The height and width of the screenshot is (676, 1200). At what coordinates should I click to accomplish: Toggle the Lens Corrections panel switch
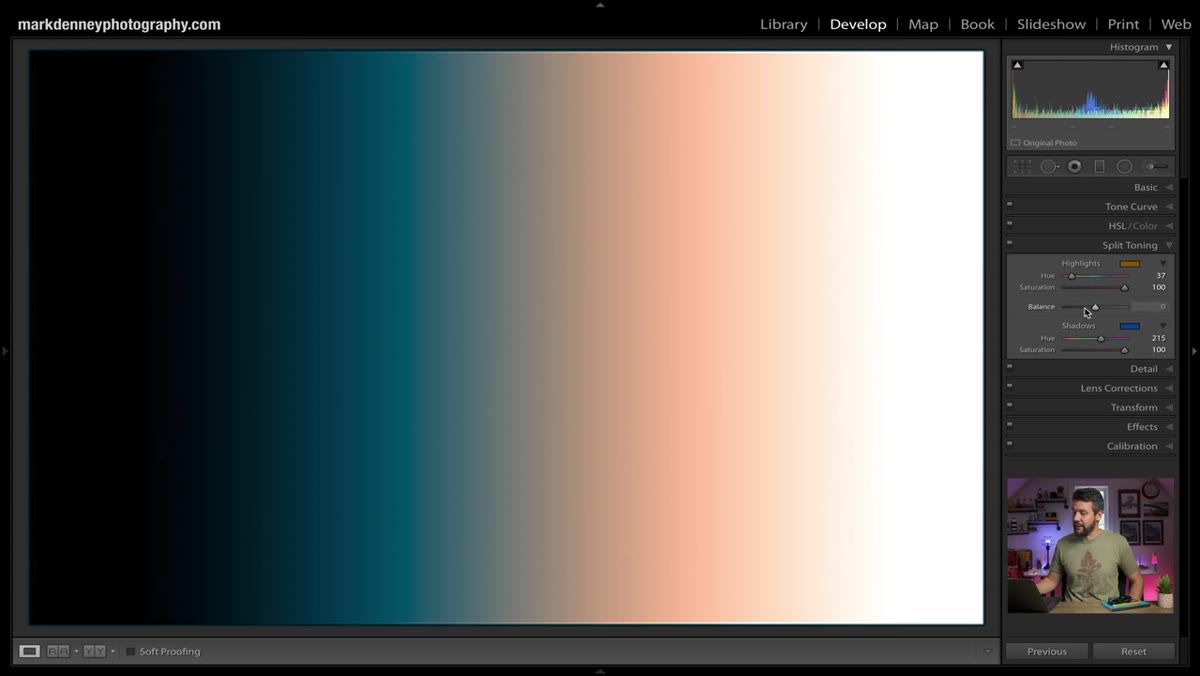1010,385
